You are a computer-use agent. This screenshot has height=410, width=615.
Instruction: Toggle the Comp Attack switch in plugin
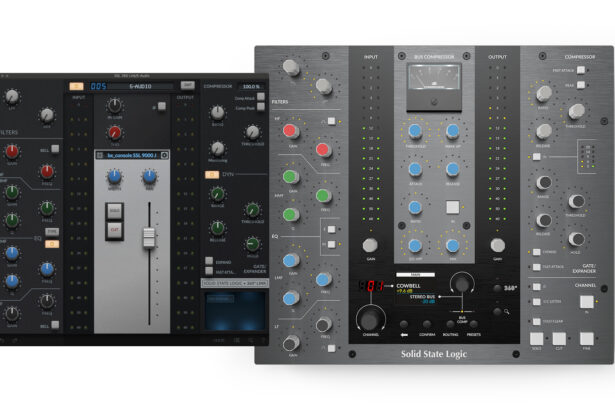(261, 97)
